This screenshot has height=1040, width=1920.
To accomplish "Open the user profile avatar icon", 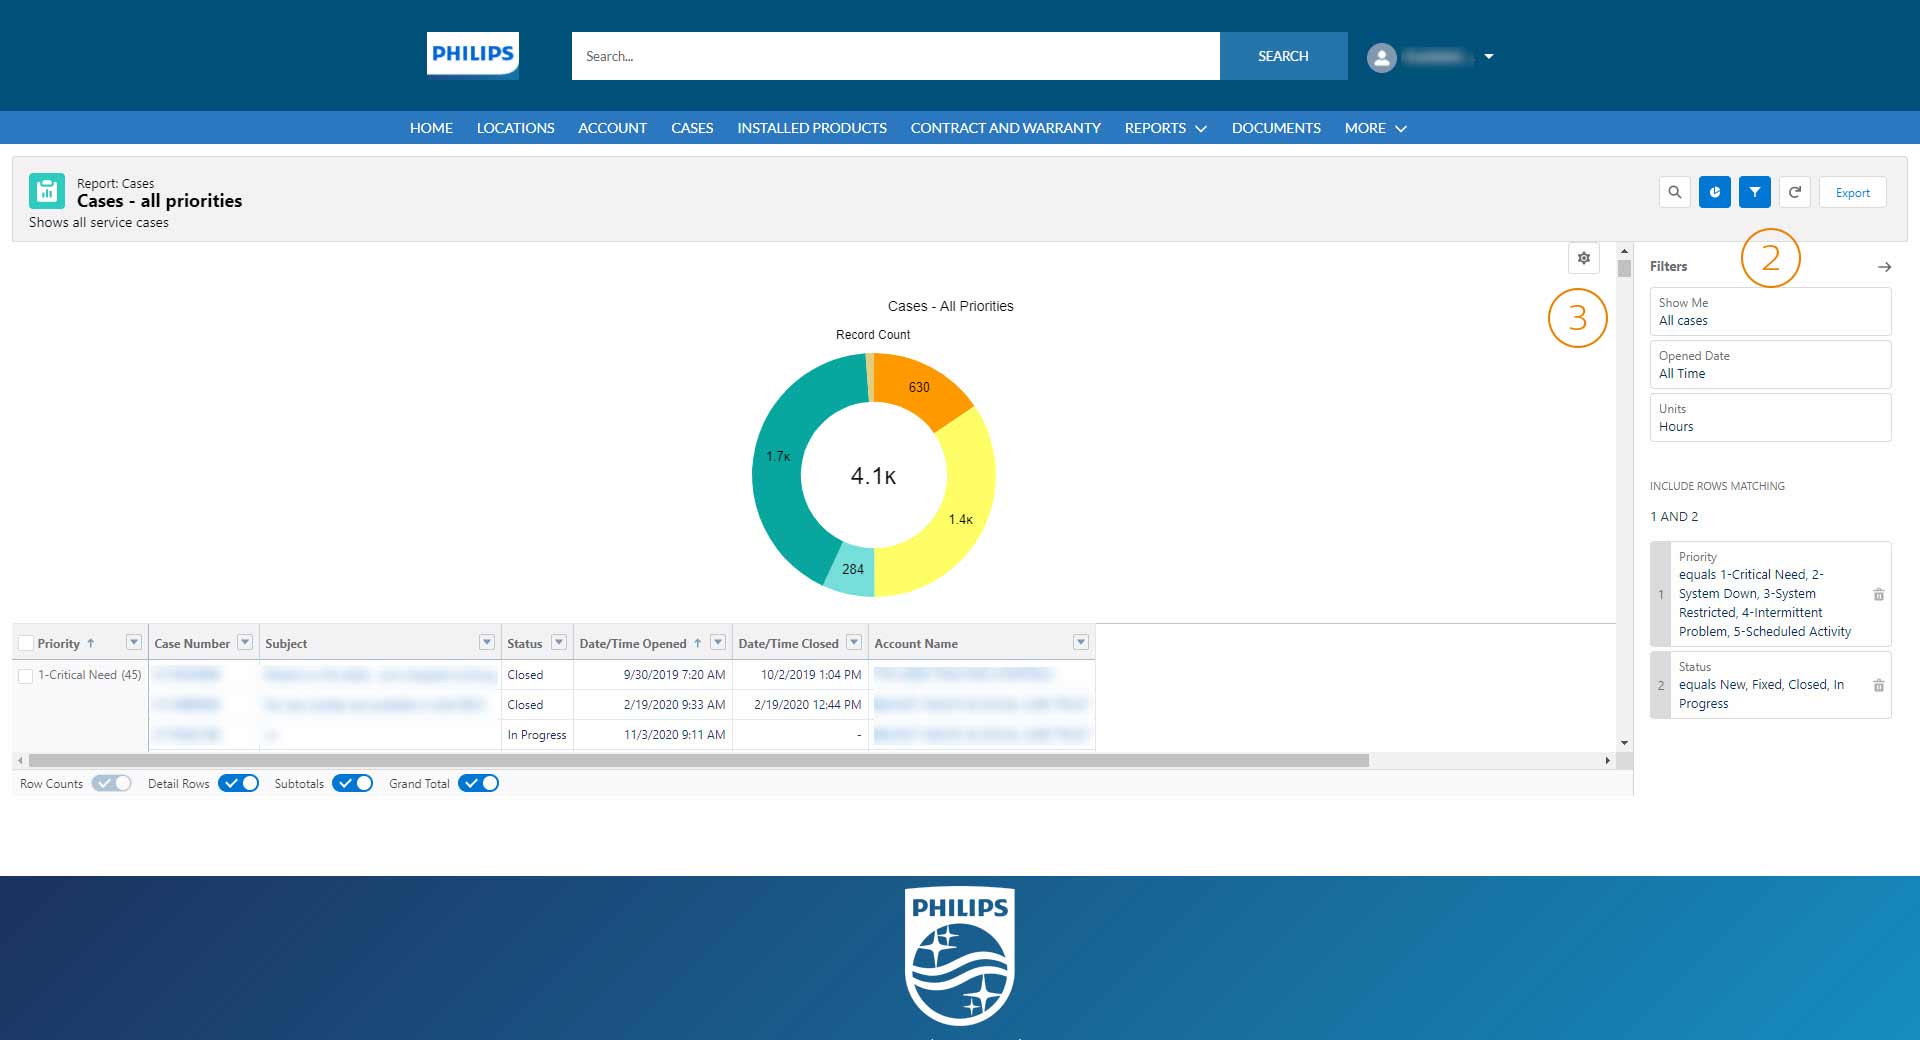I will tap(1382, 57).
